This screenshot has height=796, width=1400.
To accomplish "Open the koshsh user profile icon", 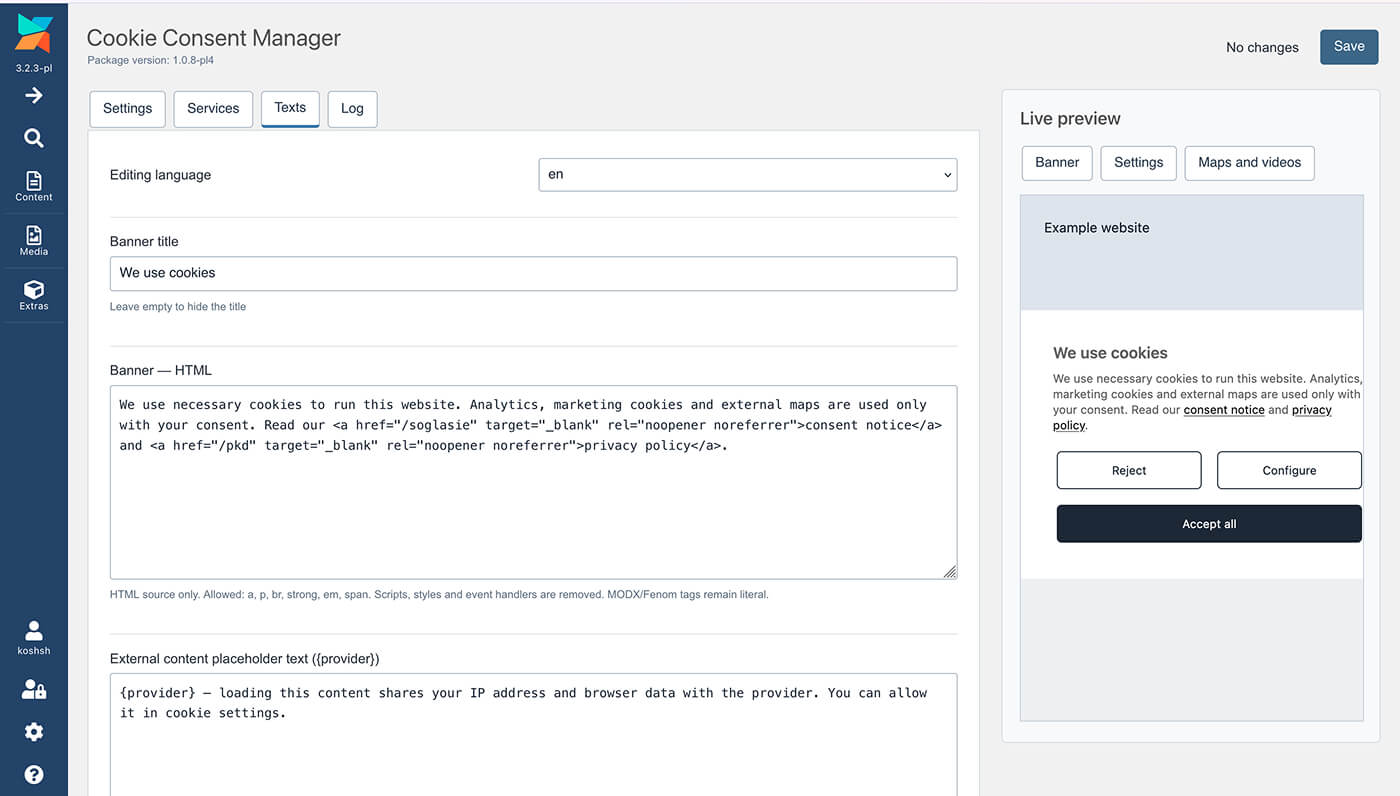I will pos(34,637).
